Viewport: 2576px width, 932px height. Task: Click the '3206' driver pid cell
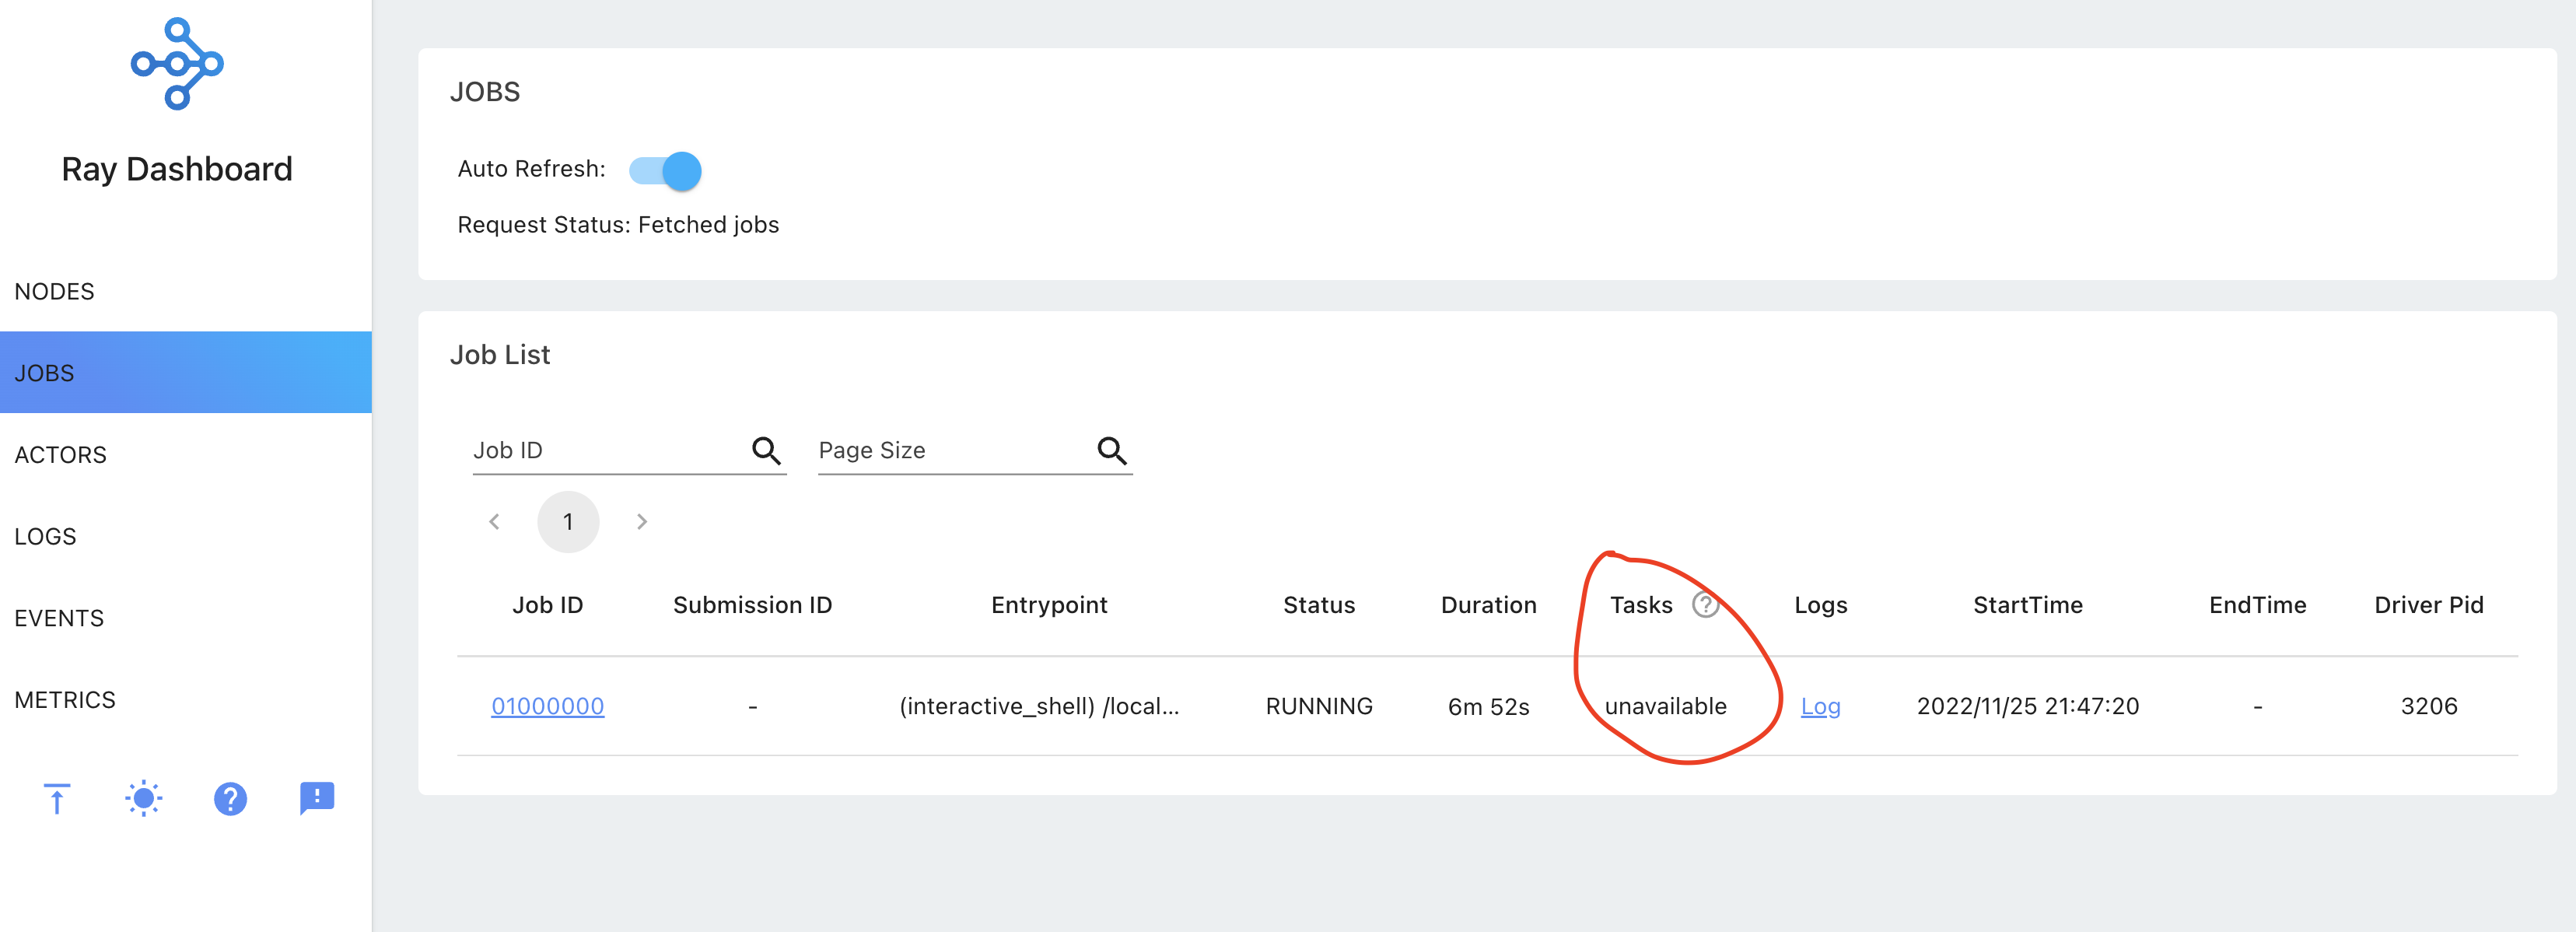[x=2429, y=706]
